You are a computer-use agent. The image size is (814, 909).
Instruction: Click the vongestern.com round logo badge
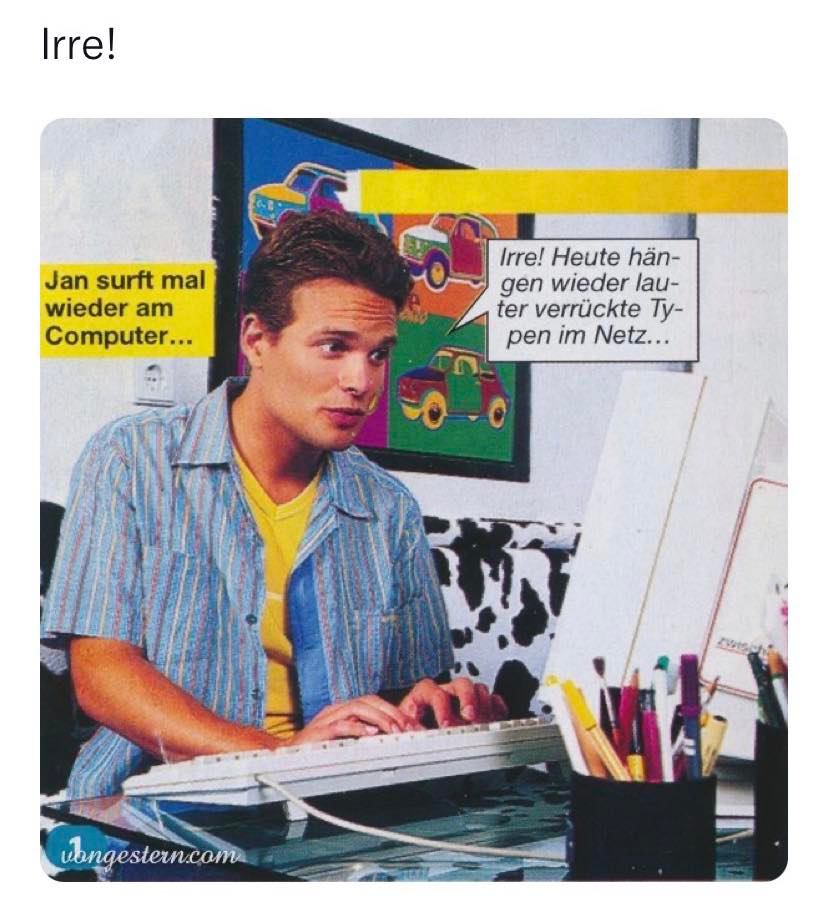pyautogui.click(x=72, y=848)
